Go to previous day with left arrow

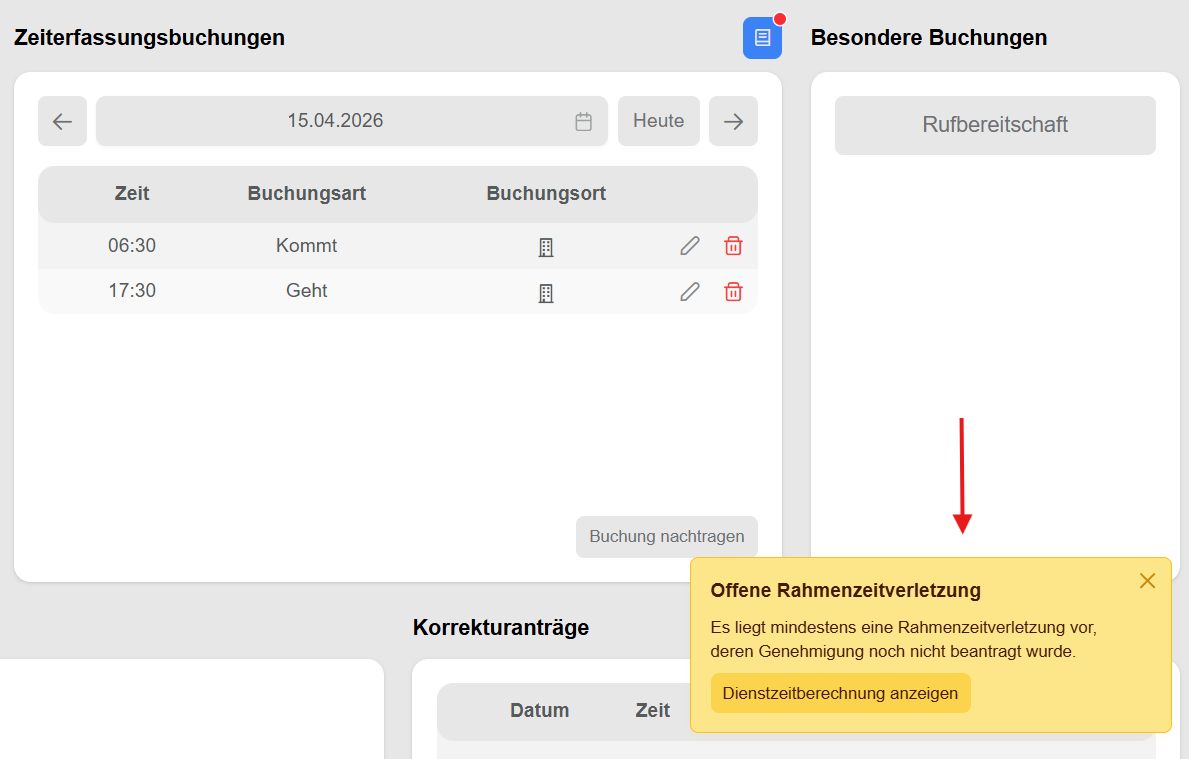pyautogui.click(x=62, y=121)
